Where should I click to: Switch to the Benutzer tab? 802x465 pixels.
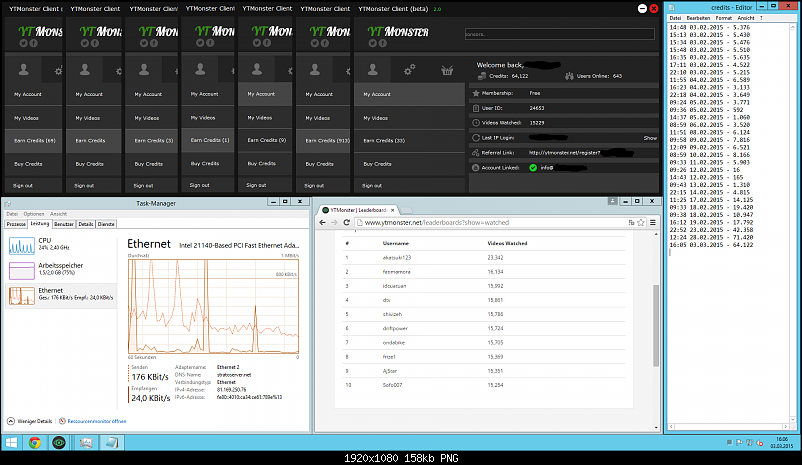tap(64, 224)
